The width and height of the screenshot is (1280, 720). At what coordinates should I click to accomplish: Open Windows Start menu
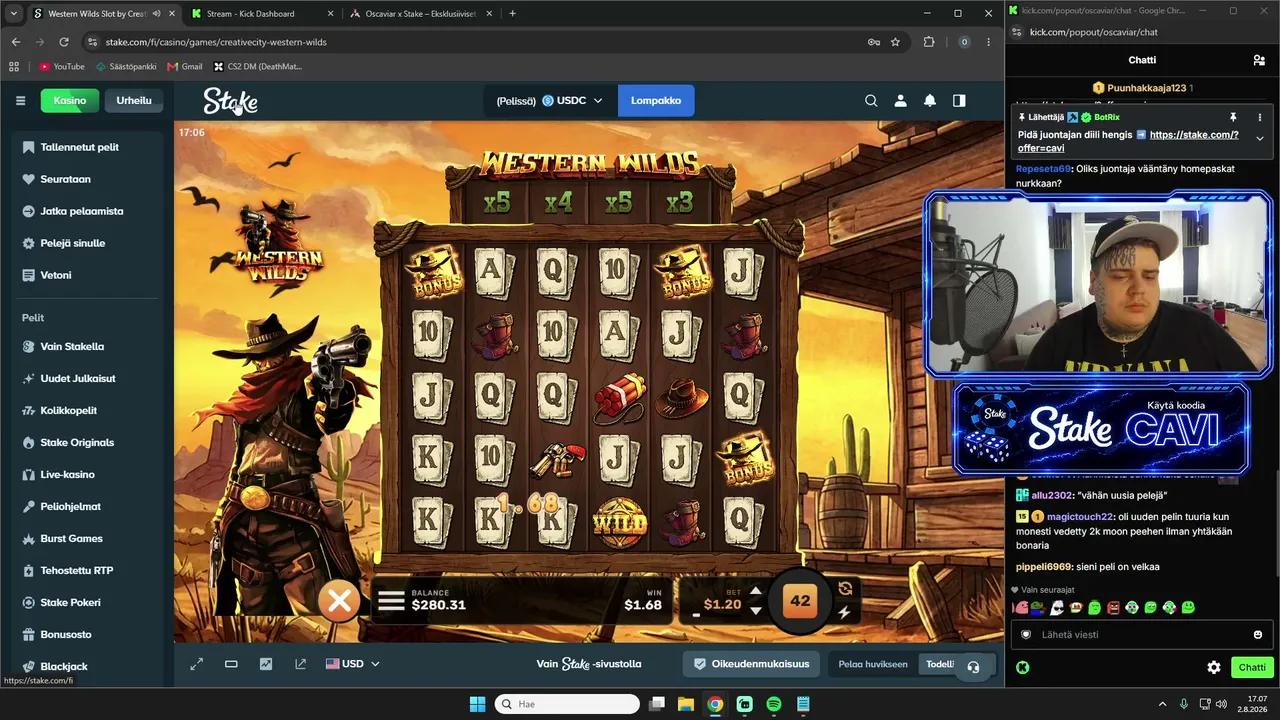tap(477, 704)
